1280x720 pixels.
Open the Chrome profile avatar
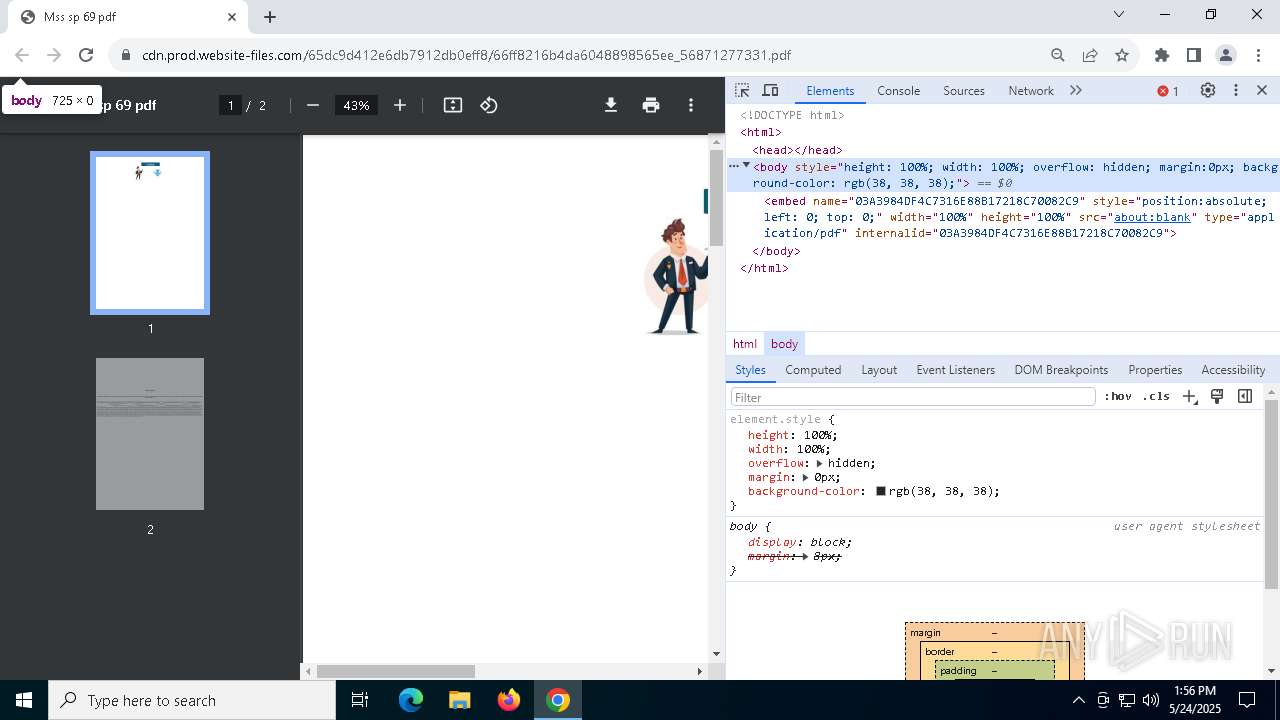click(1226, 55)
